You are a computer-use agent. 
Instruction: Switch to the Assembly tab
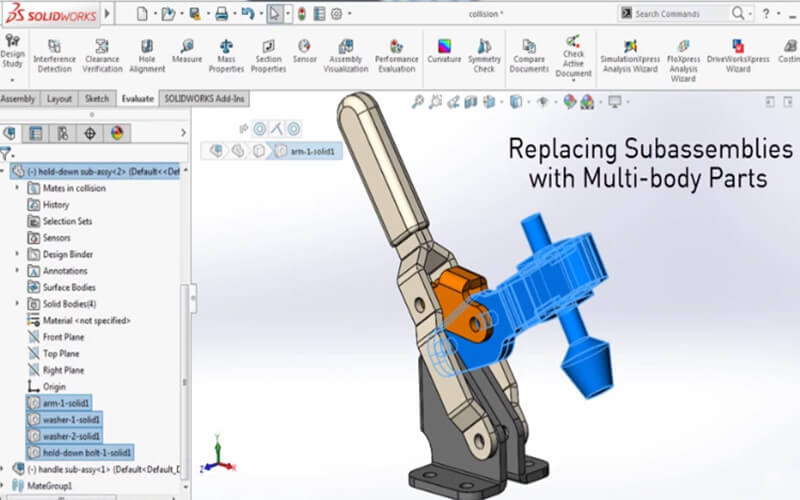tap(18, 99)
